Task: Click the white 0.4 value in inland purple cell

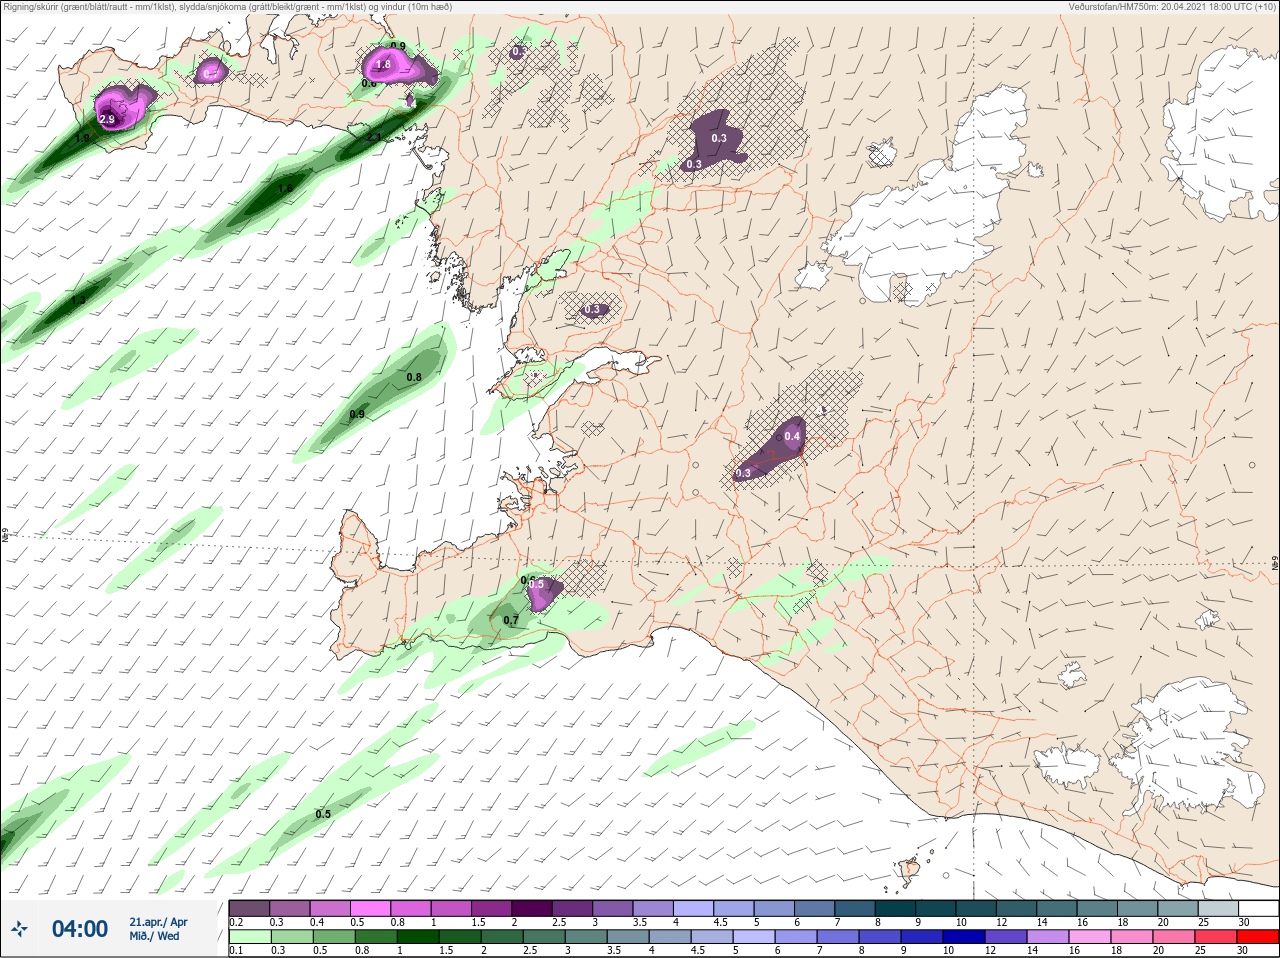Action: [x=792, y=436]
